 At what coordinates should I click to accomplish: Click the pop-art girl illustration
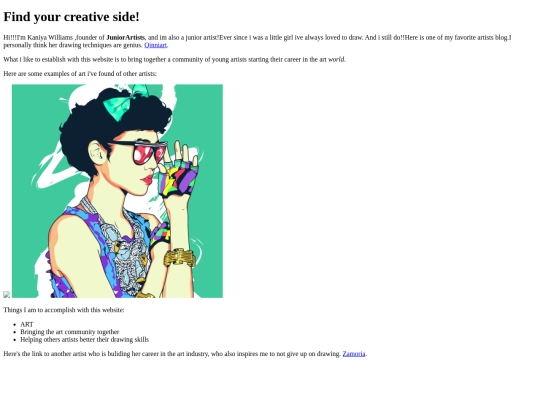pyautogui.click(x=117, y=191)
